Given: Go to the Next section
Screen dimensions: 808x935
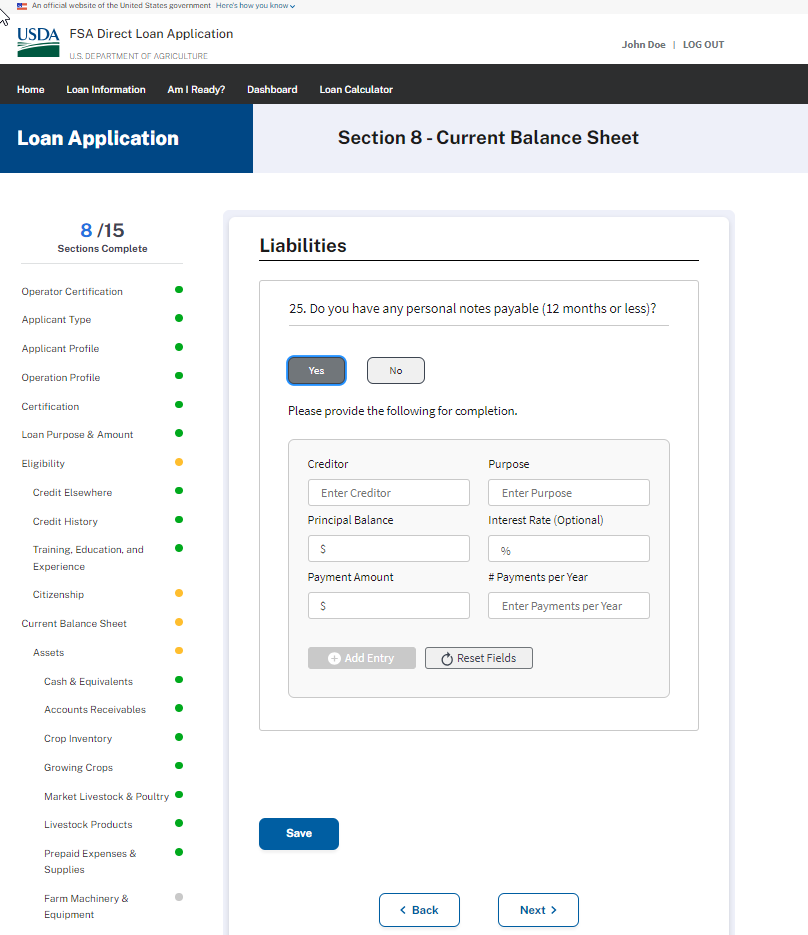Looking at the screenshot, I should click(538, 910).
